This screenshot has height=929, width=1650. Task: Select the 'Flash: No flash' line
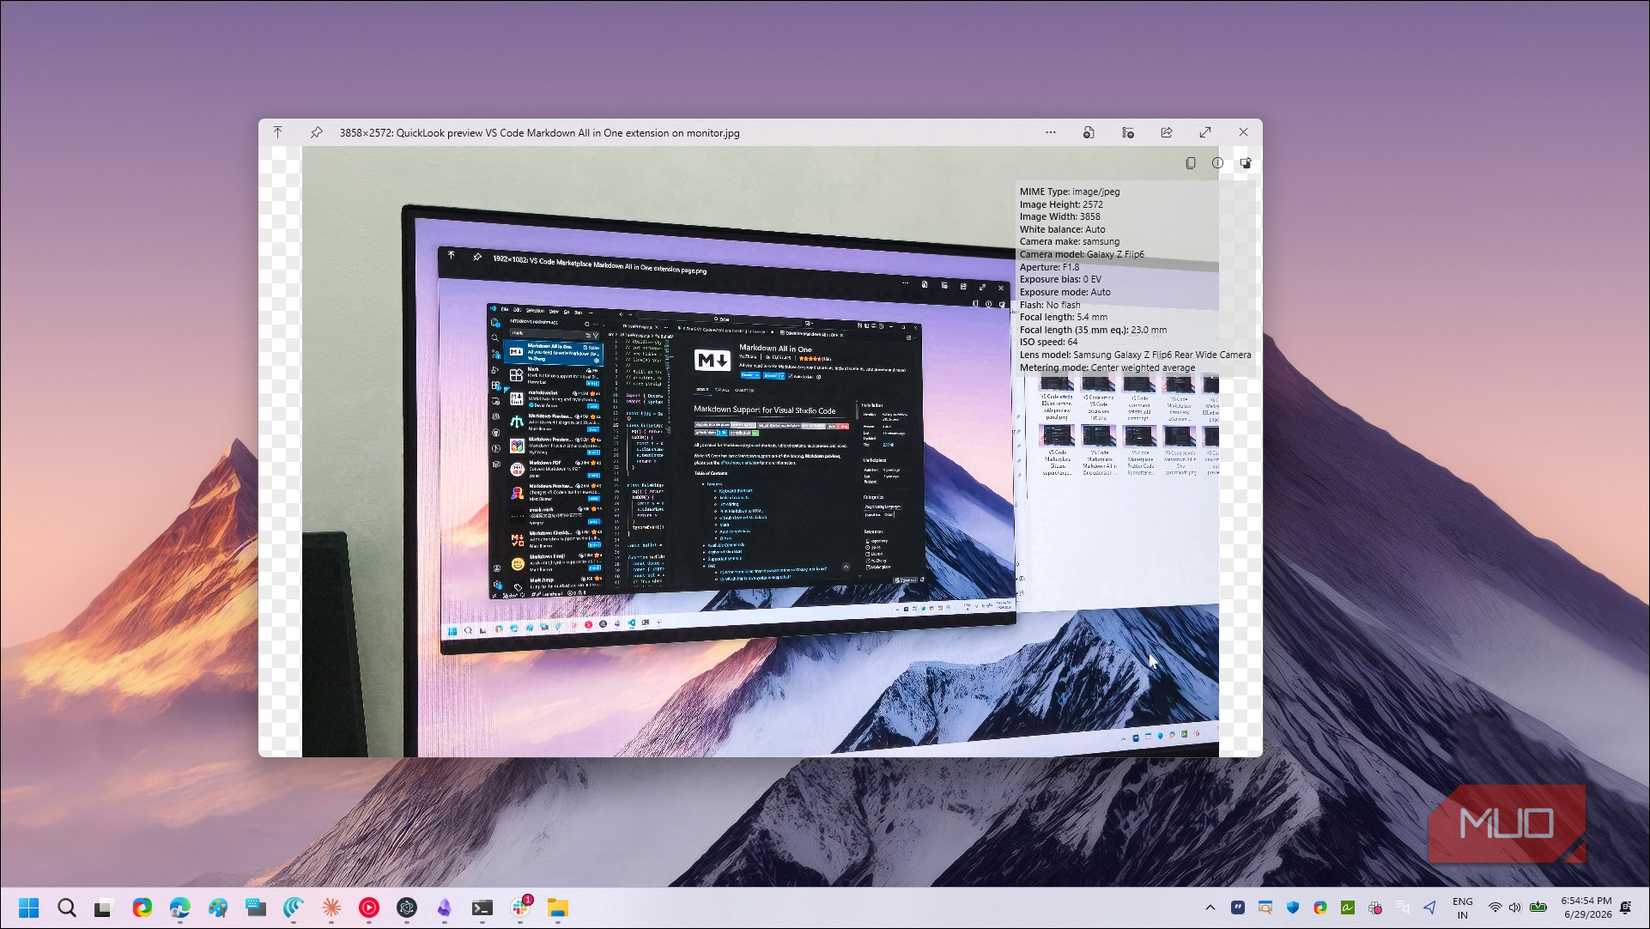point(1049,305)
